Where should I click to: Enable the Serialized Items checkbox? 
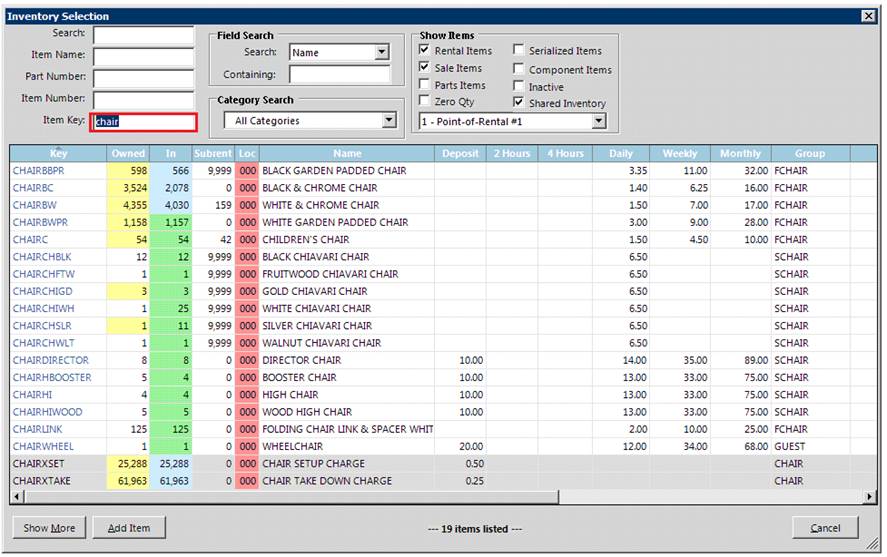point(519,51)
